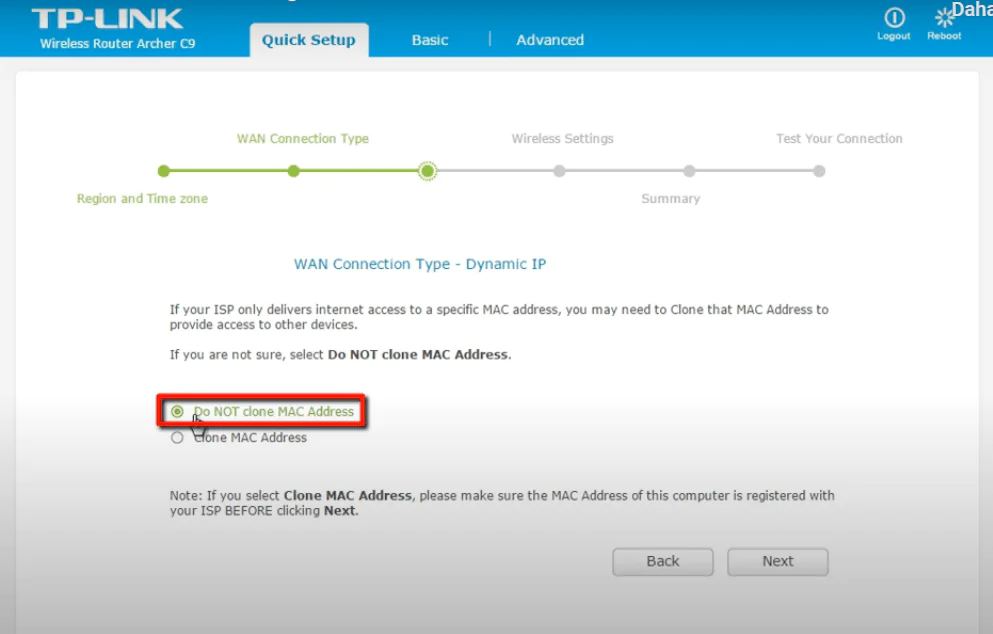This screenshot has width=993, height=634.
Task: Click the Next button
Action: click(x=777, y=561)
